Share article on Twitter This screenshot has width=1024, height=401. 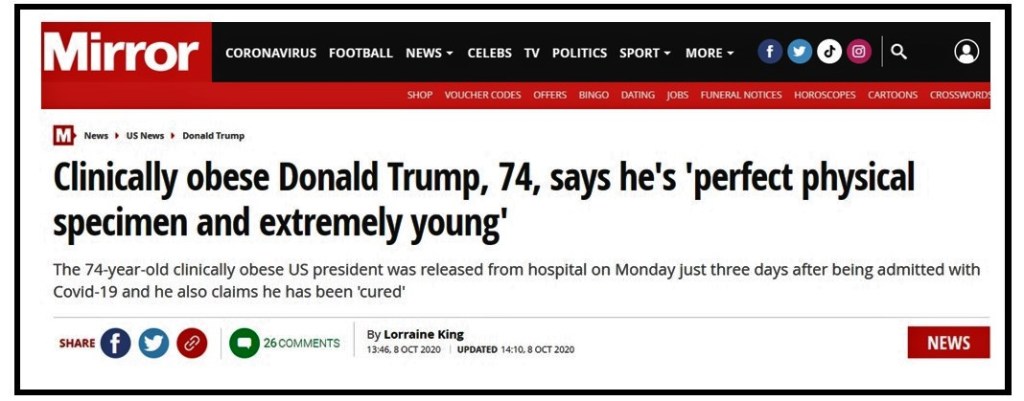[x=154, y=343]
